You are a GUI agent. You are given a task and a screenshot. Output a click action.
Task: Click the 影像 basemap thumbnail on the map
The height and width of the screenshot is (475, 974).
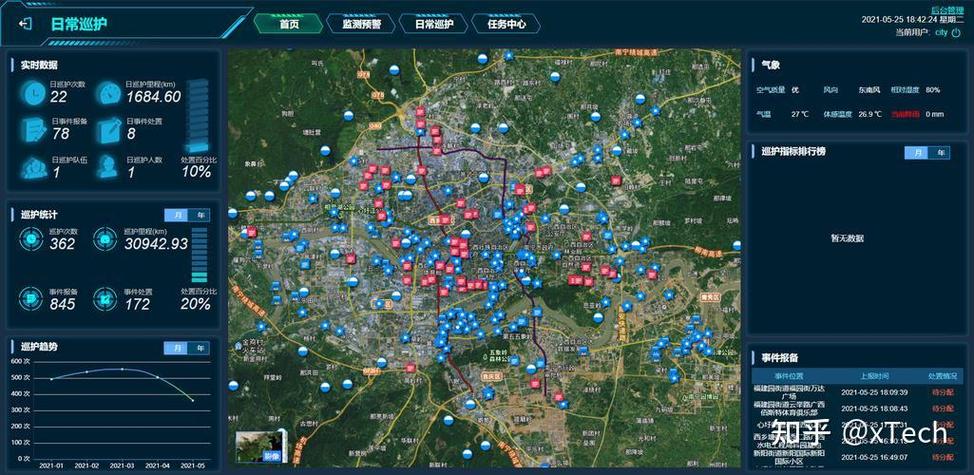(258, 446)
